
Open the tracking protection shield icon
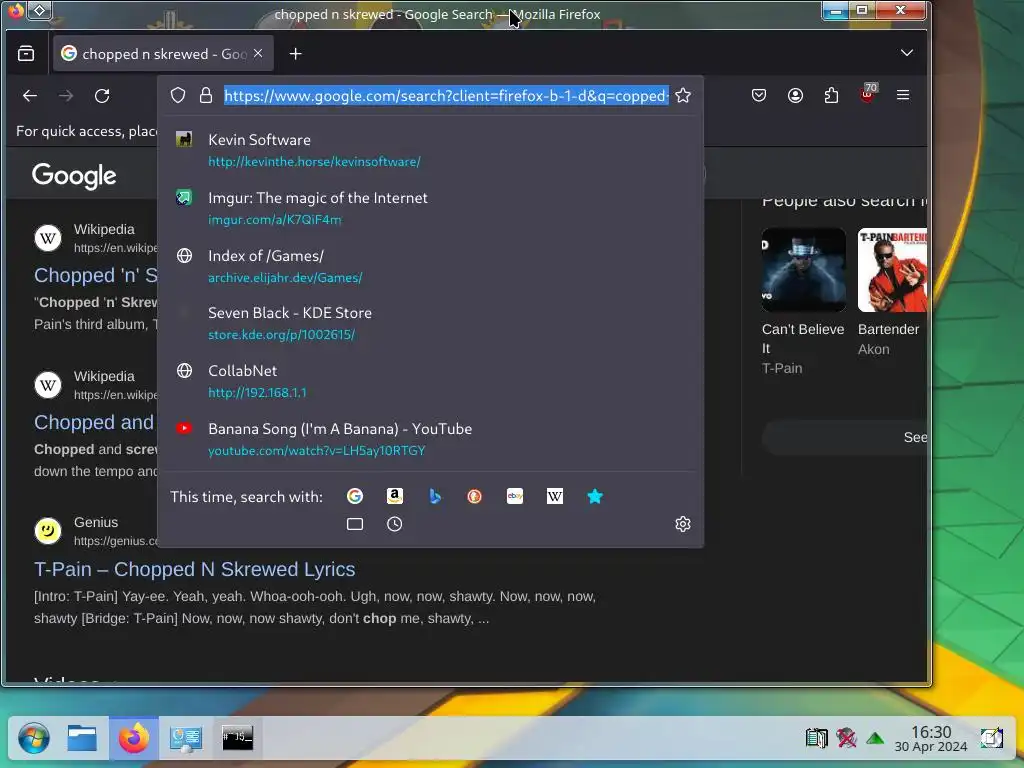(178, 95)
